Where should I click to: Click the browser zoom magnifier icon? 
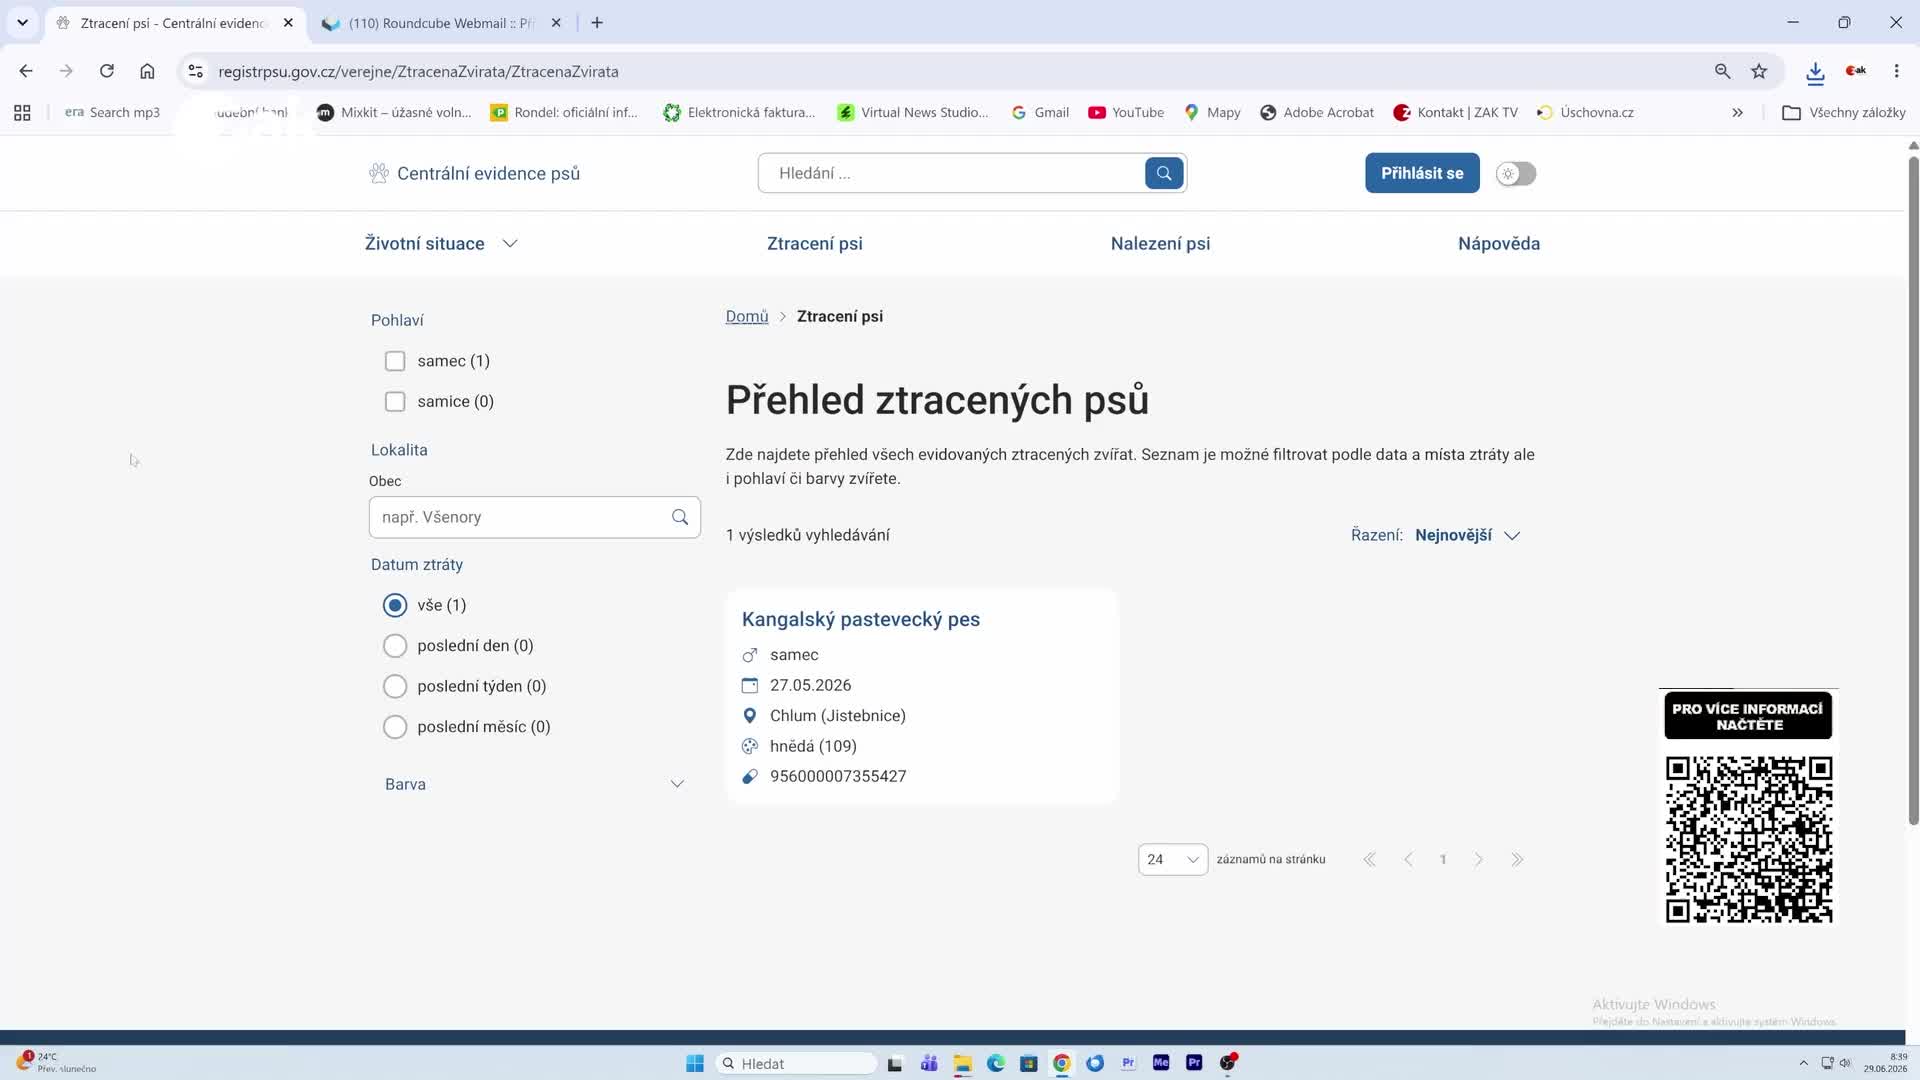[1722, 71]
